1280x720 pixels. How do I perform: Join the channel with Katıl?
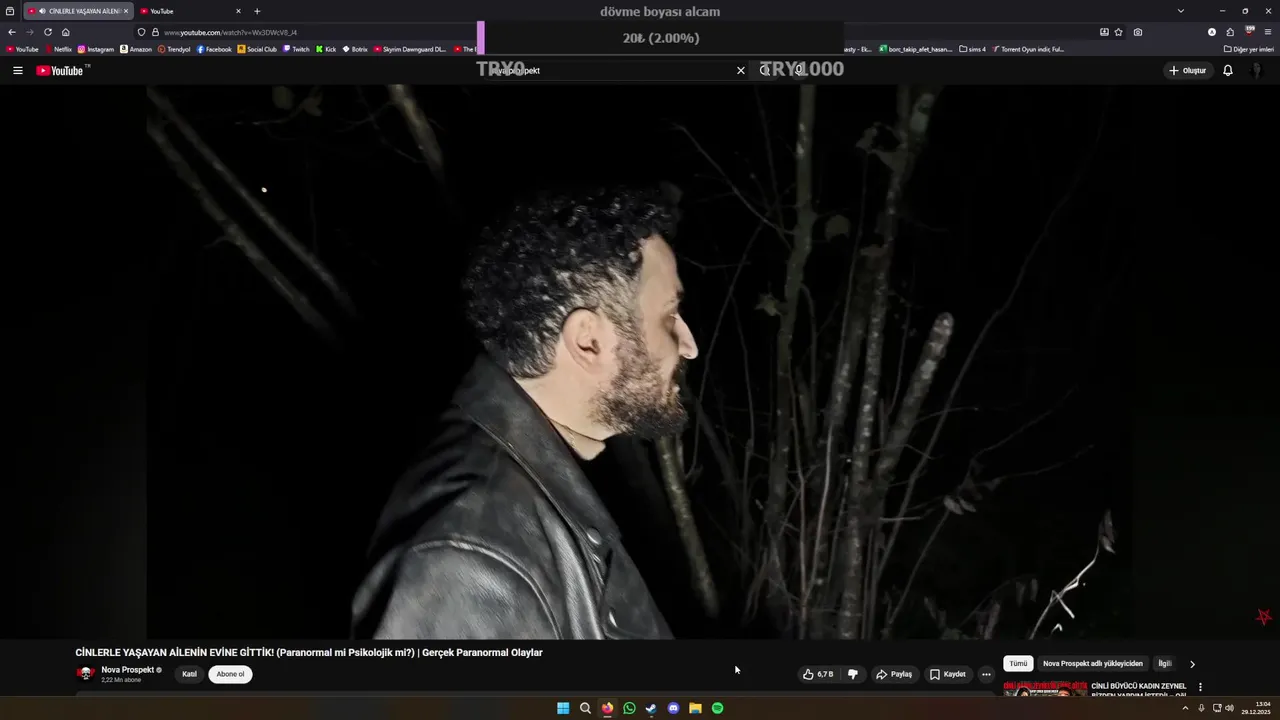(189, 674)
